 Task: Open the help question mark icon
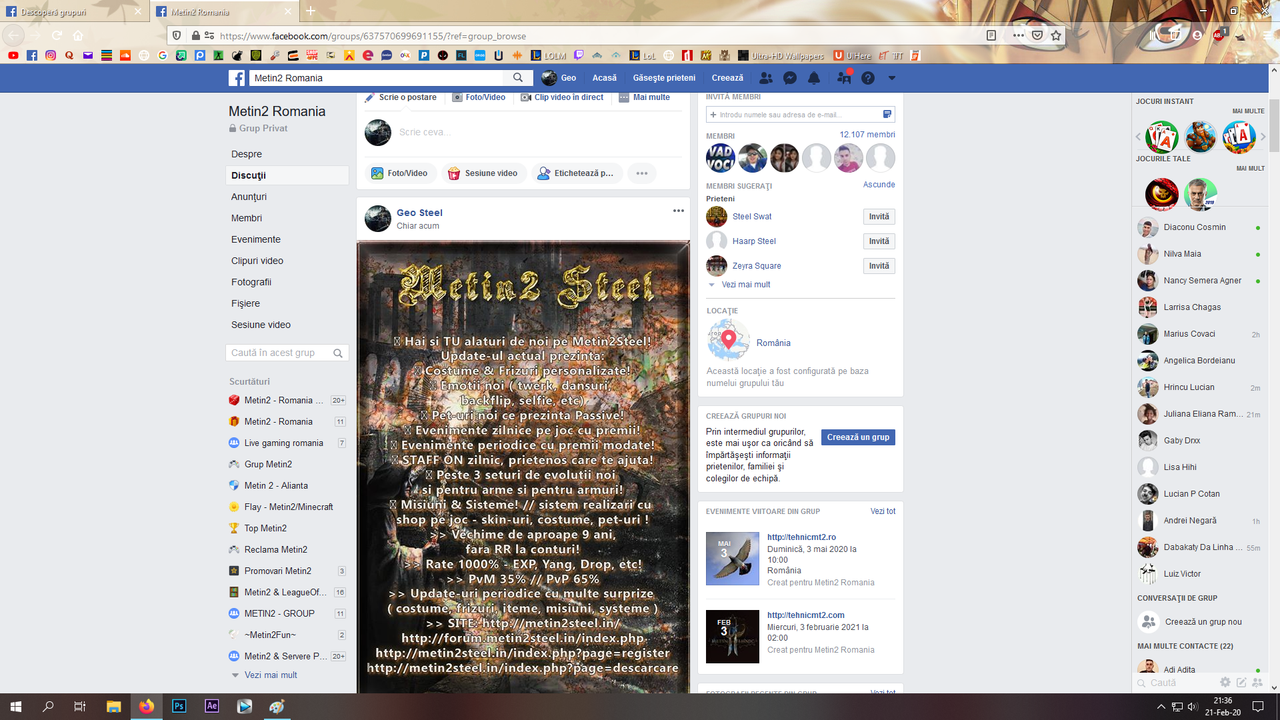868,78
